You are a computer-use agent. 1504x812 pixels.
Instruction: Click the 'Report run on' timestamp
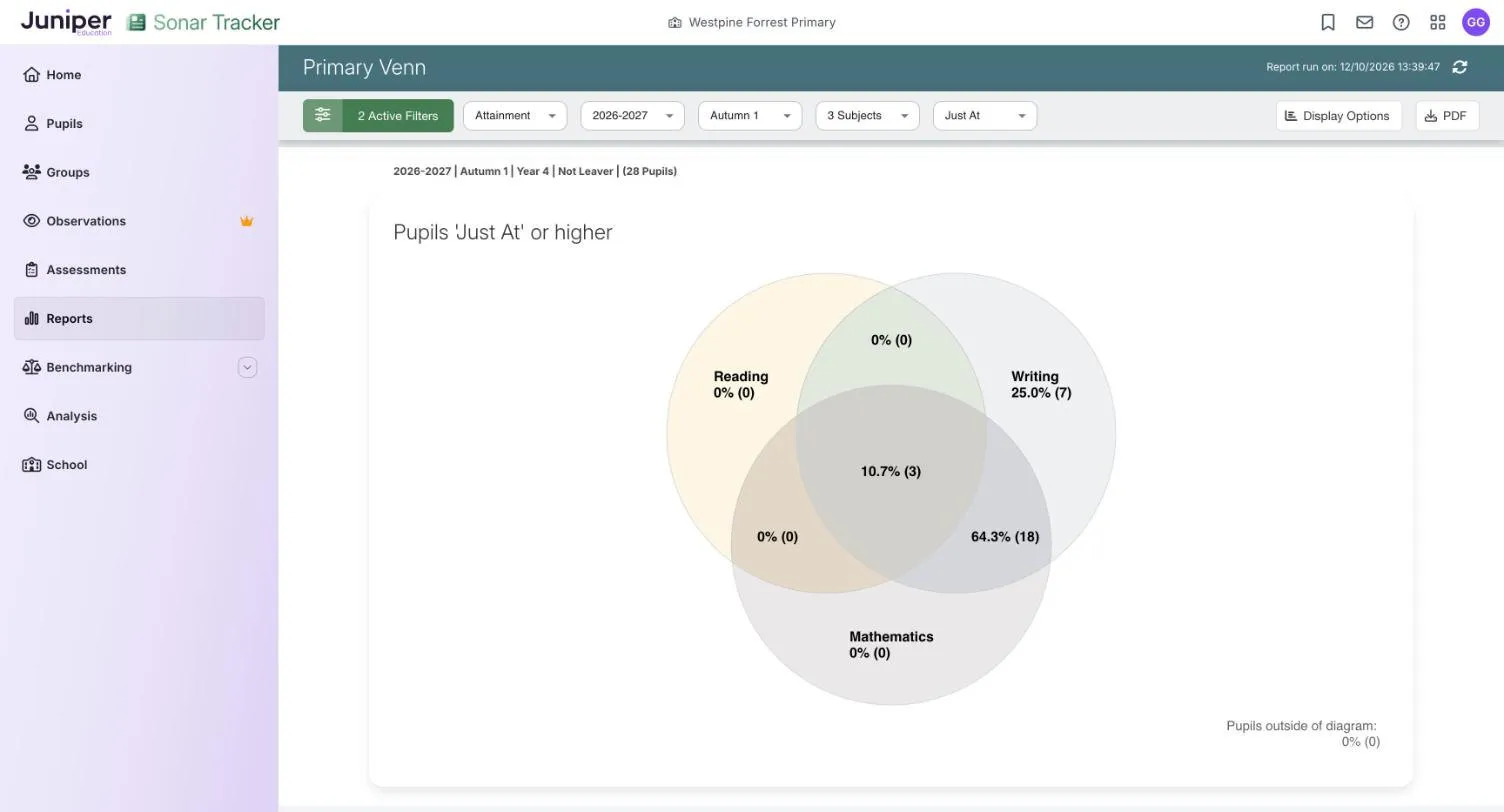1353,67
